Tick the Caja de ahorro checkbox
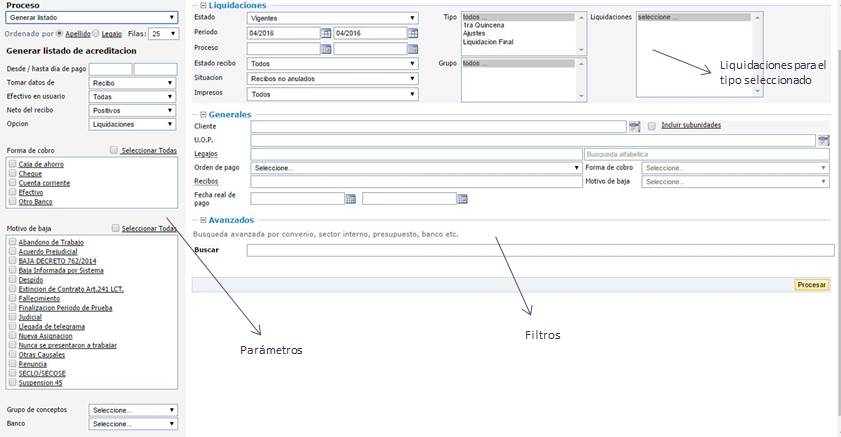Screen dimensions: 841x437 point(11,164)
